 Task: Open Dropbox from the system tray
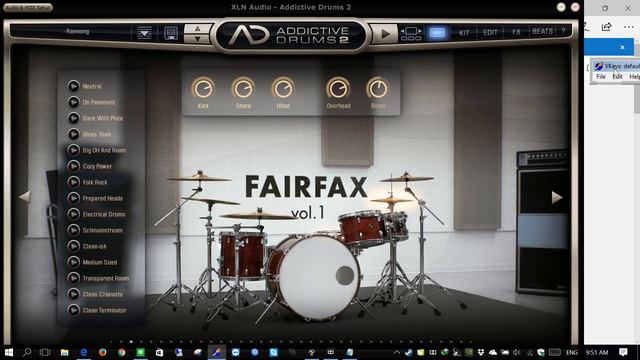tap(481, 353)
